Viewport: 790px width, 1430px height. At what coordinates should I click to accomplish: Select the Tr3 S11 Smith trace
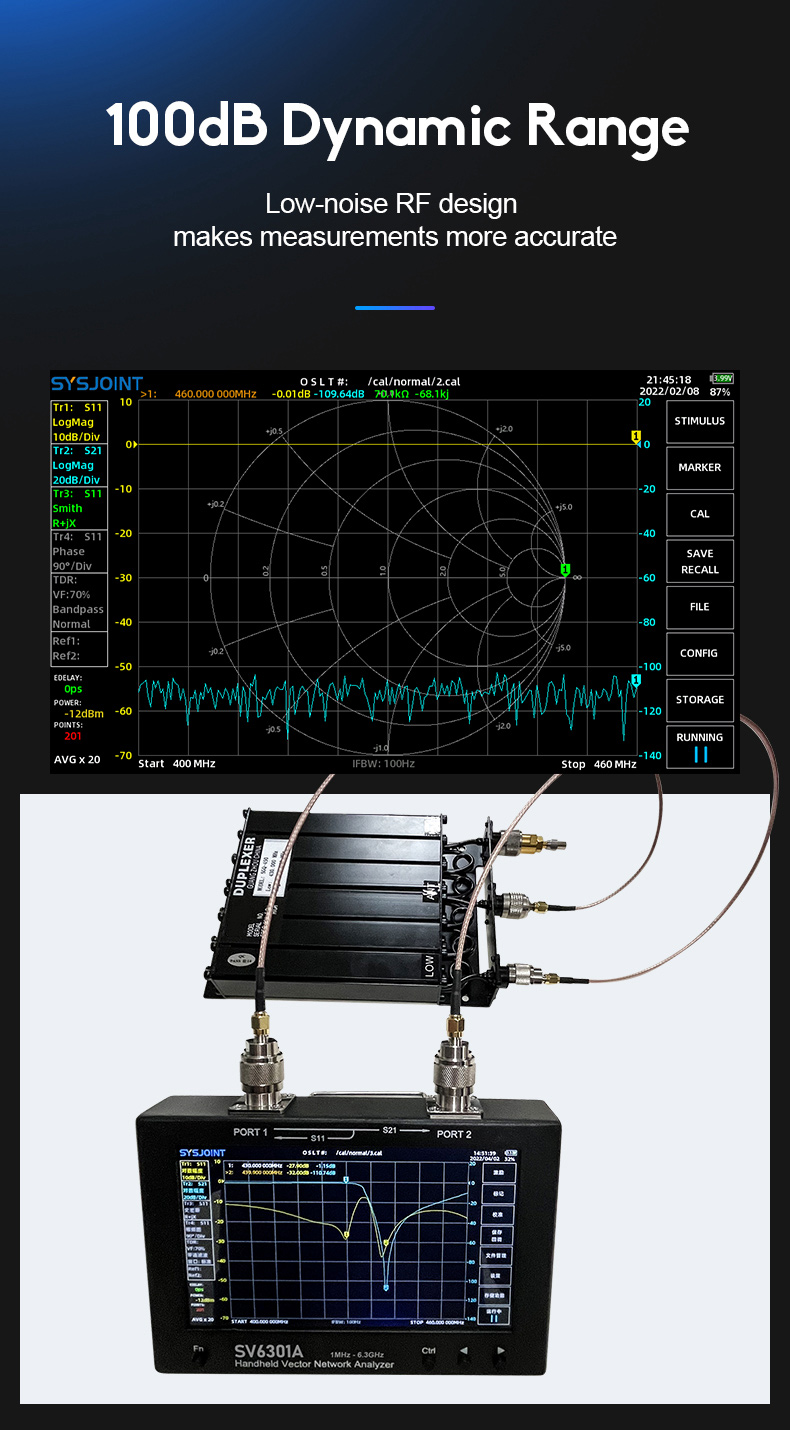pyautogui.click(x=78, y=508)
